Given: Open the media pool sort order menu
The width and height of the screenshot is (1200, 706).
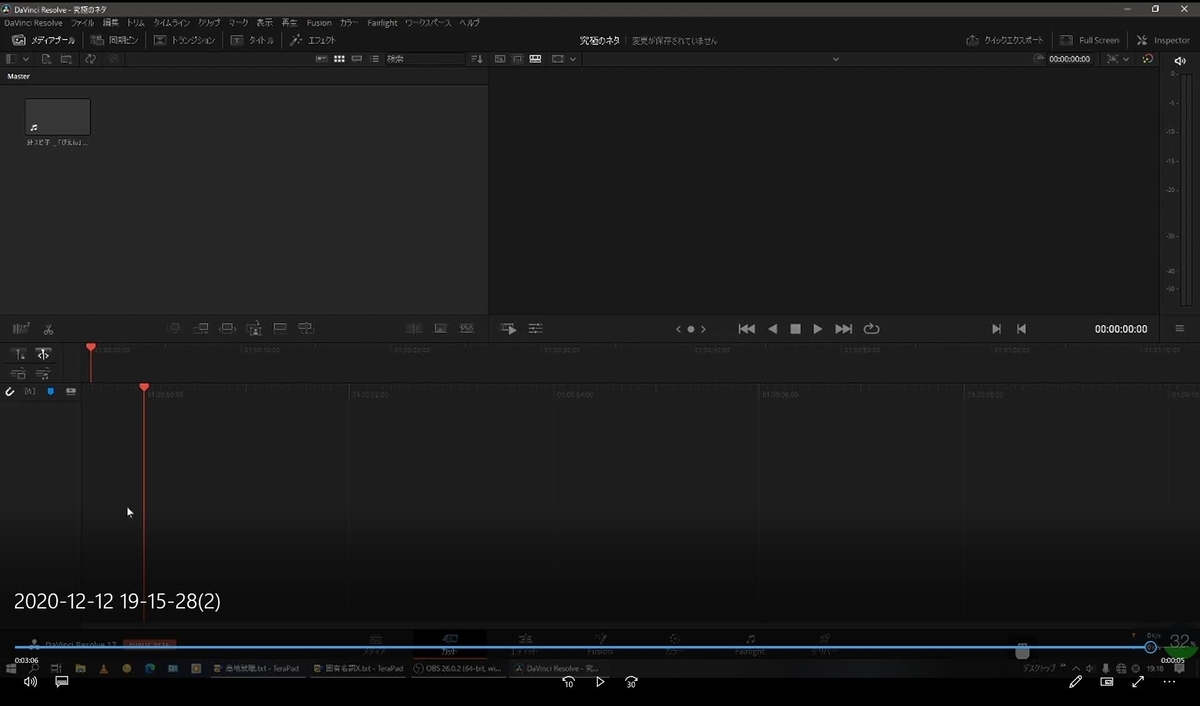Looking at the screenshot, I should 476,59.
